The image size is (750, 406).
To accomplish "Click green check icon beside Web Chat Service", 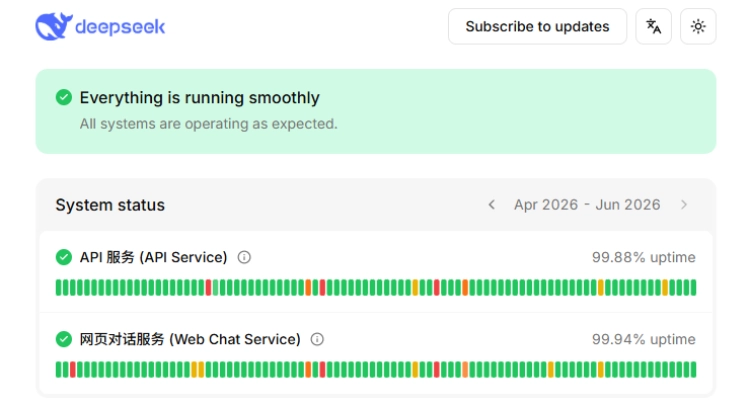I will click(64, 340).
